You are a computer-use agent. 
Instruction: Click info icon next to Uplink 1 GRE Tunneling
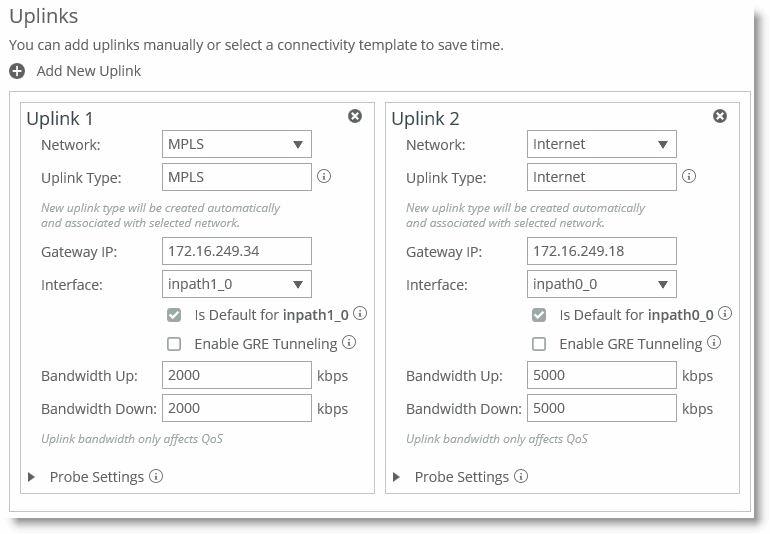coord(349,343)
